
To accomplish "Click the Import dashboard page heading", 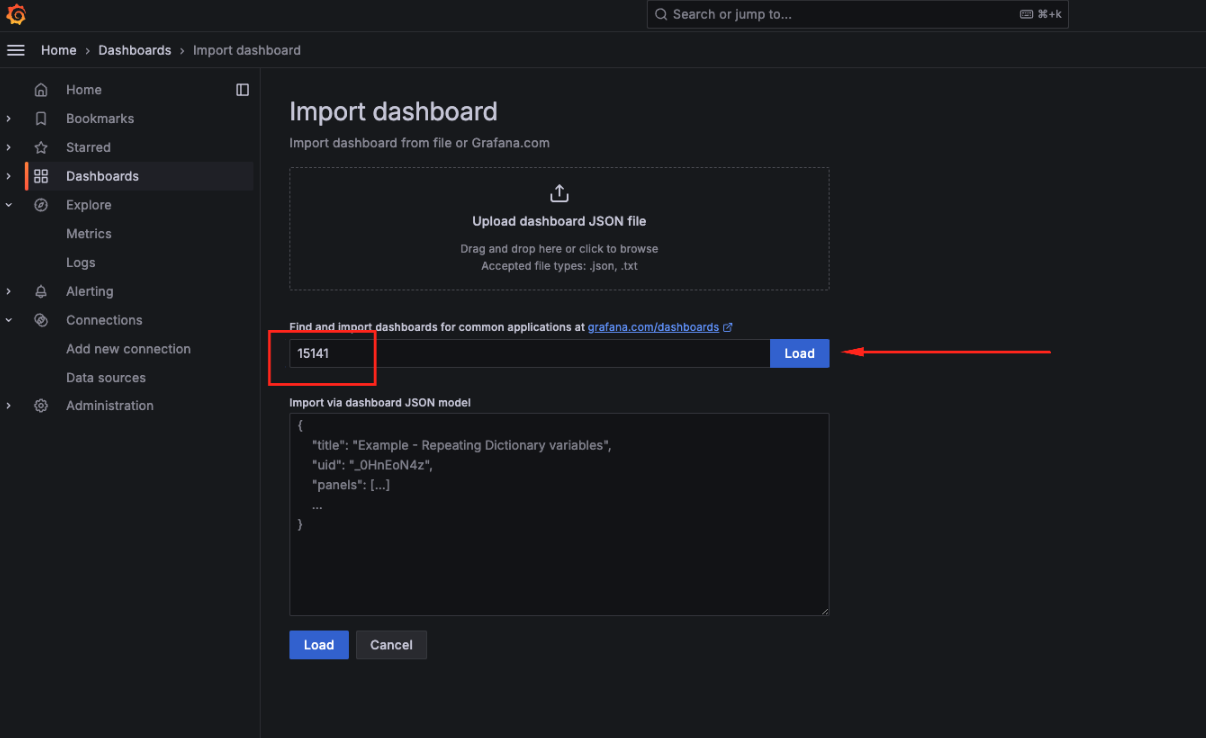I will click(393, 111).
